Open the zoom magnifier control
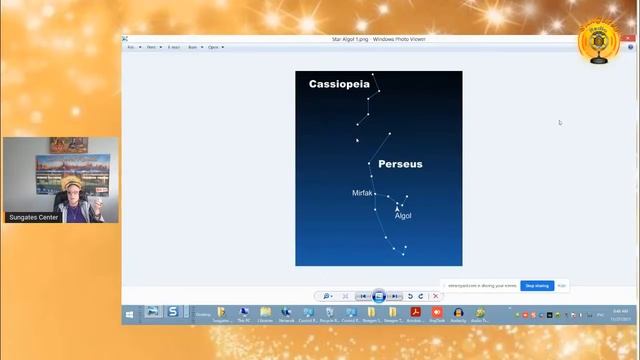 pyautogui.click(x=328, y=296)
